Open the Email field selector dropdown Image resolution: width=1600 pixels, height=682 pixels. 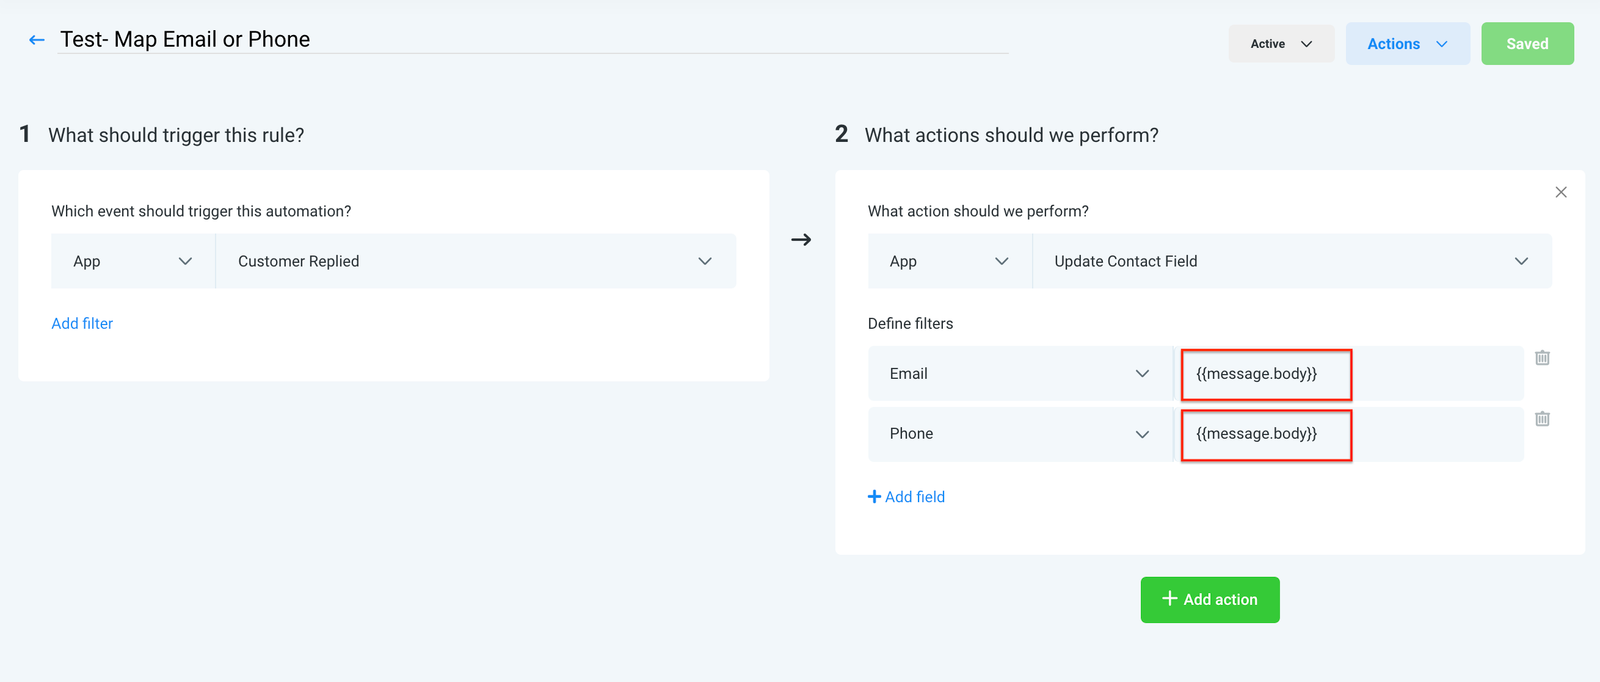[x=1019, y=374]
